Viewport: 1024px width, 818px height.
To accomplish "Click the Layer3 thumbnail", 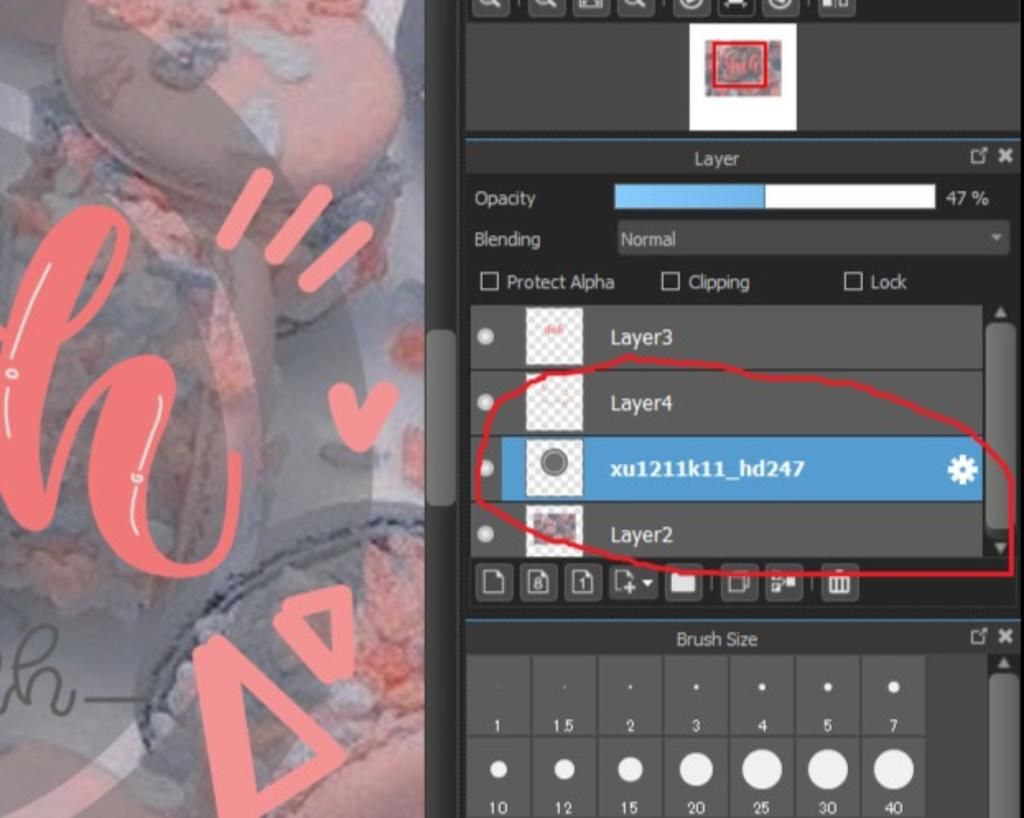I will [x=554, y=336].
